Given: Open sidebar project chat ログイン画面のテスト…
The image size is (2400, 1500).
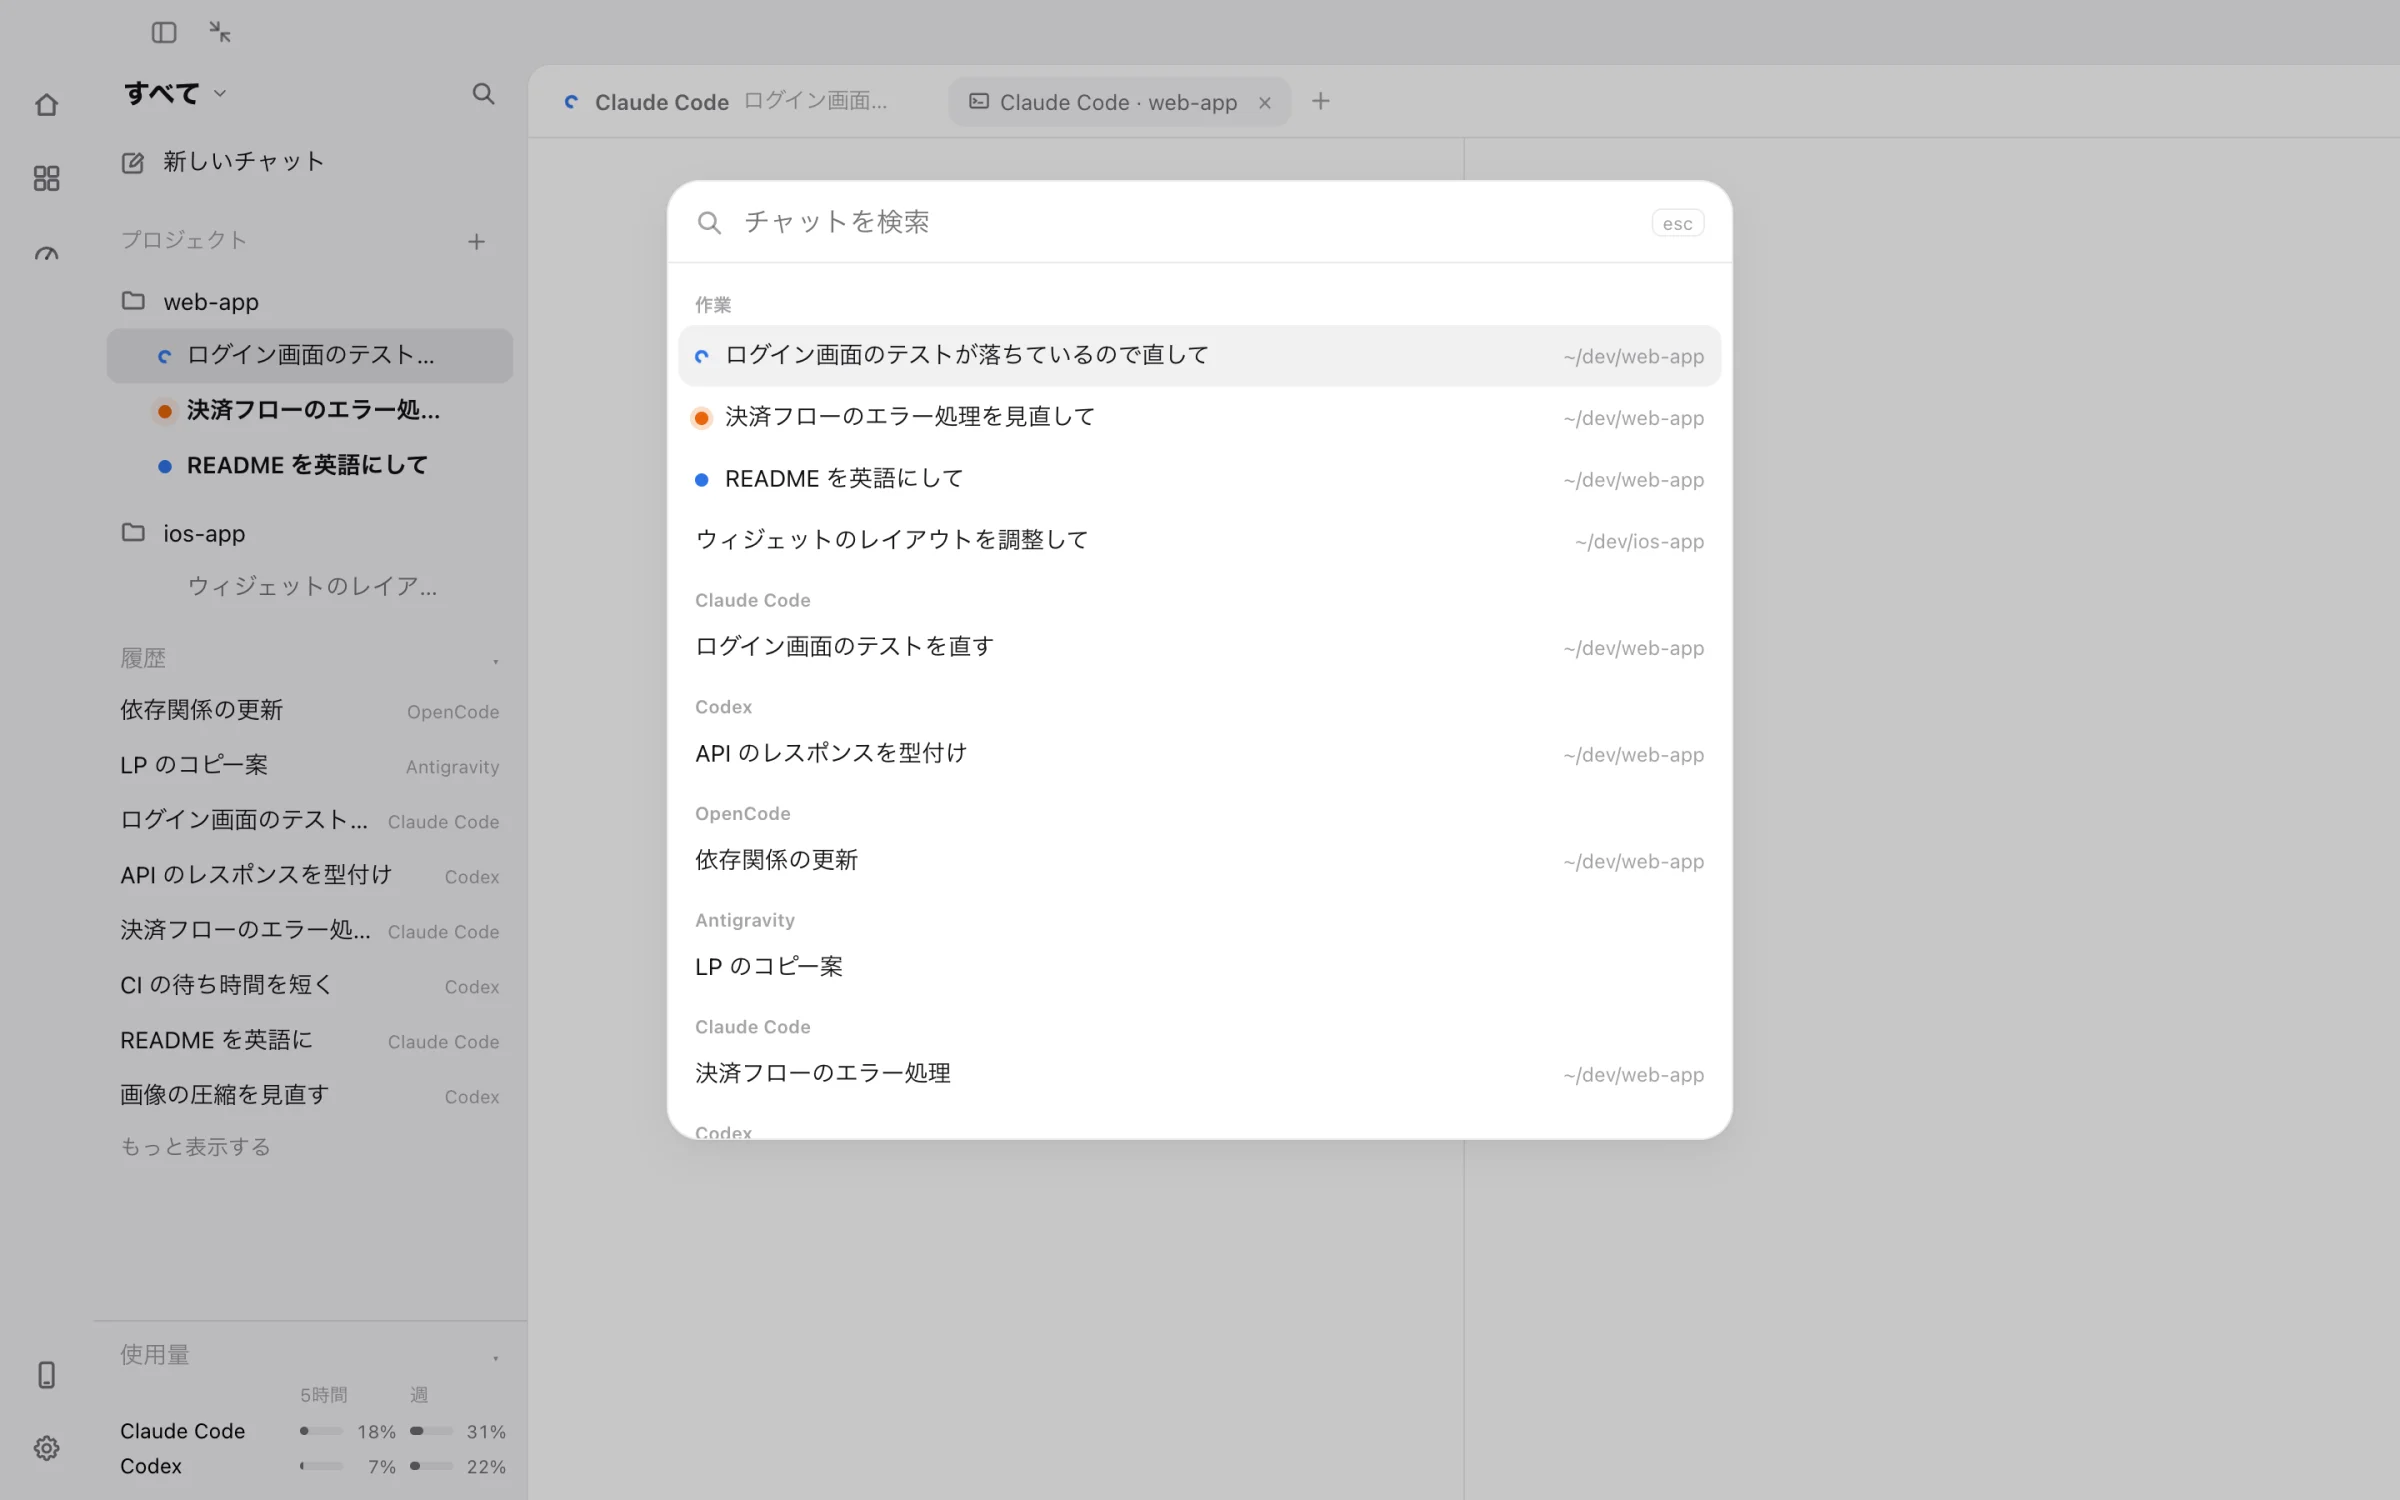Looking at the screenshot, I should [x=310, y=355].
